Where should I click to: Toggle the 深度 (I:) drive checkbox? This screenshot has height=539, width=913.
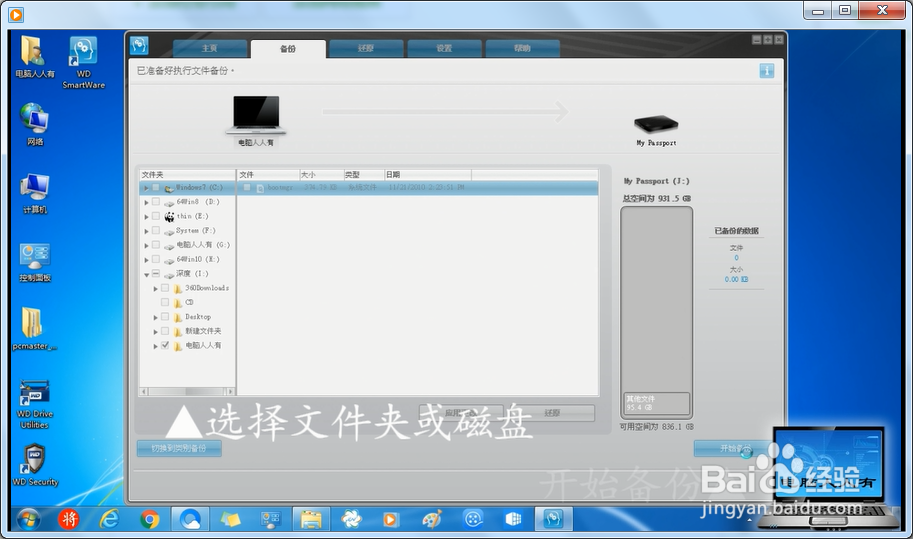155,274
